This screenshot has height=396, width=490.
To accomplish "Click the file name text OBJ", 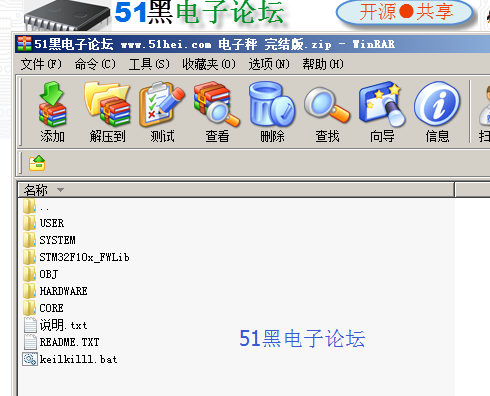I will (x=49, y=274).
